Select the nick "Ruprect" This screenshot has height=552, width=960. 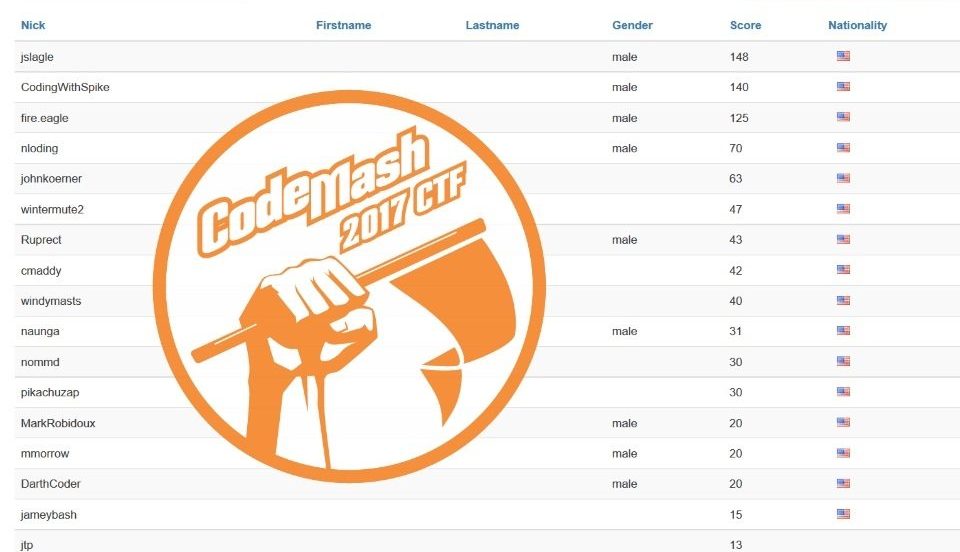pos(41,240)
